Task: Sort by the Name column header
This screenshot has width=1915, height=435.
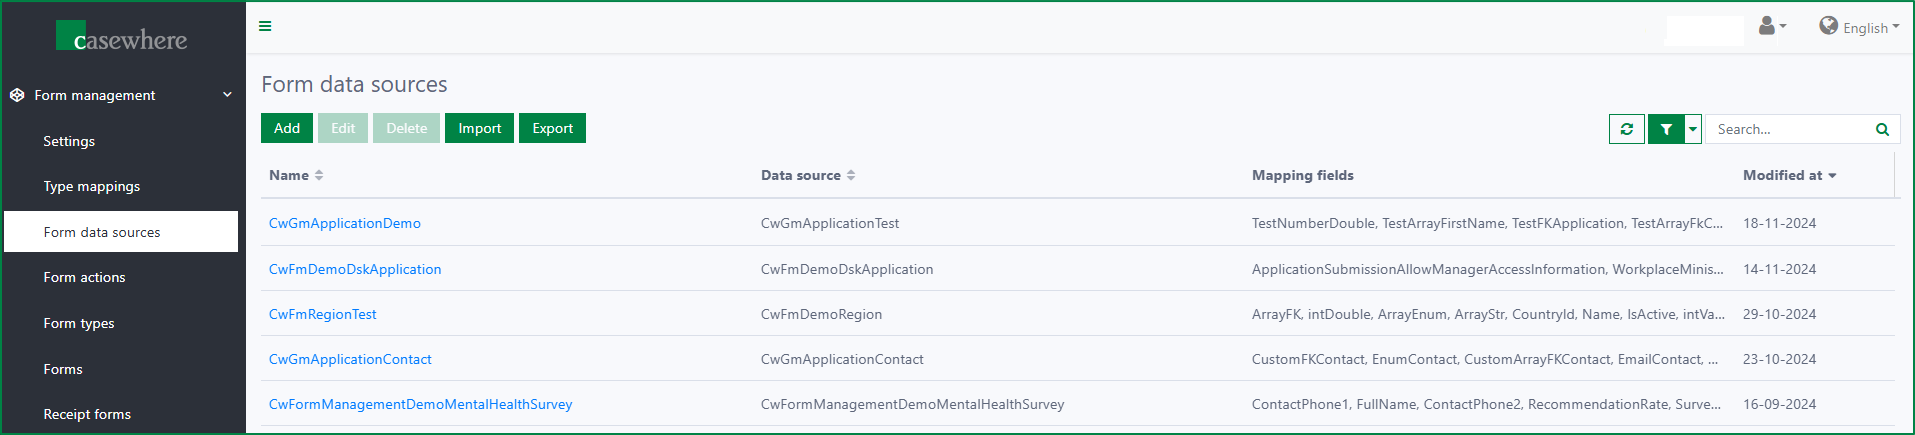Action: point(296,175)
